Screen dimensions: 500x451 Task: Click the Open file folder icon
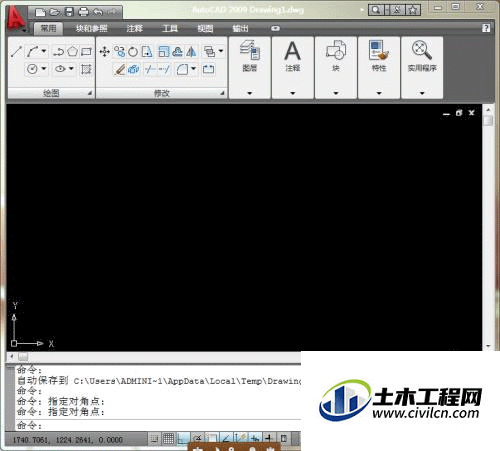click(x=54, y=12)
